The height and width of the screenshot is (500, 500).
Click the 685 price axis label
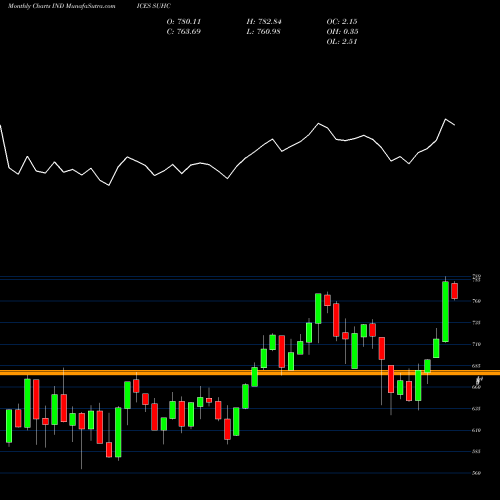click(x=476, y=366)
